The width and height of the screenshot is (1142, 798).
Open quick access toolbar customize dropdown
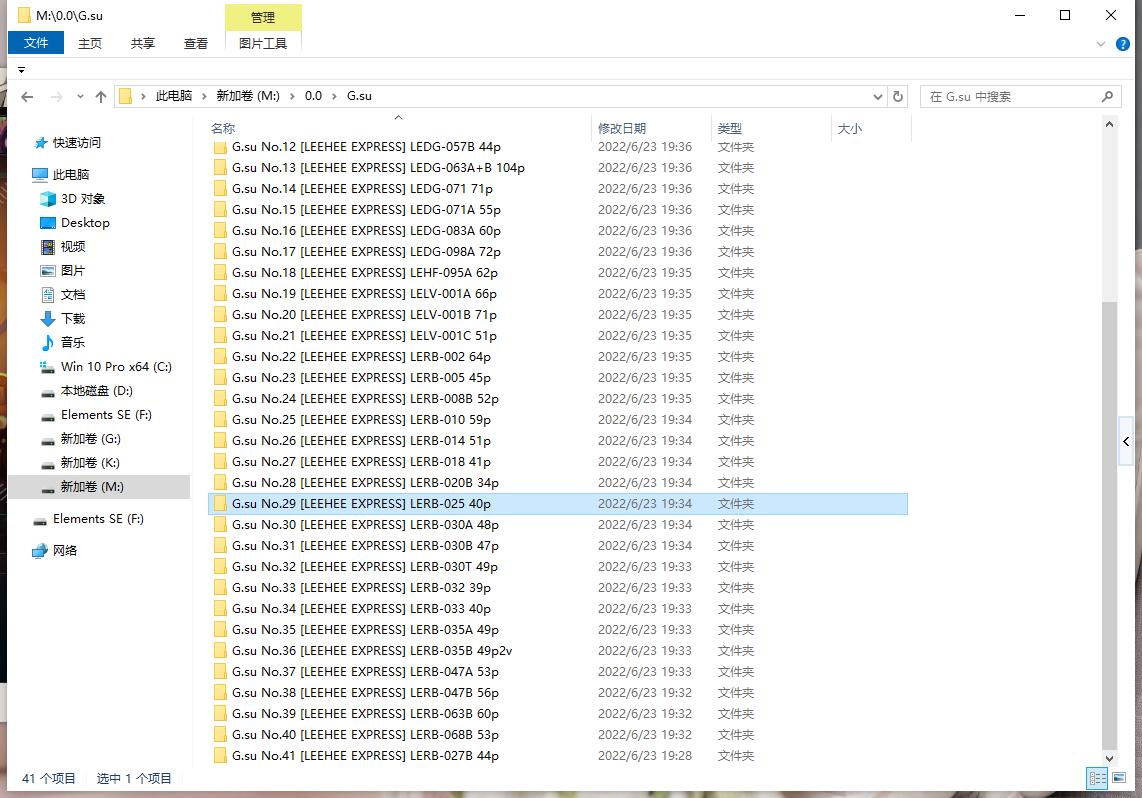click(21, 70)
